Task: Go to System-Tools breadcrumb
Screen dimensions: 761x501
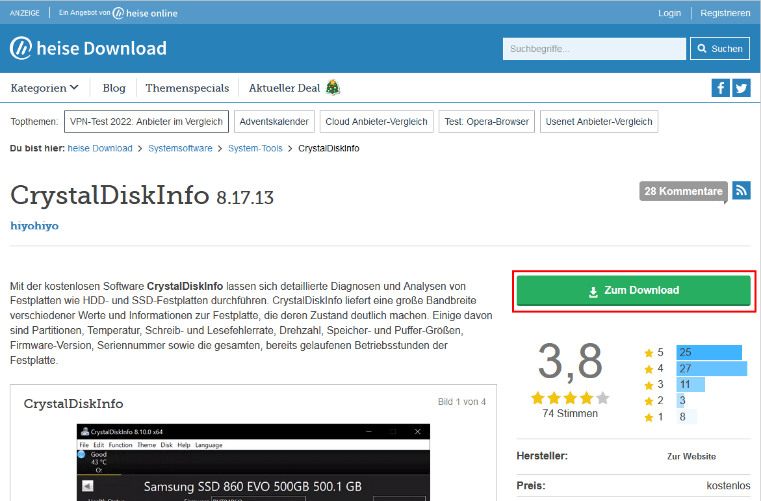Action: pos(255,149)
